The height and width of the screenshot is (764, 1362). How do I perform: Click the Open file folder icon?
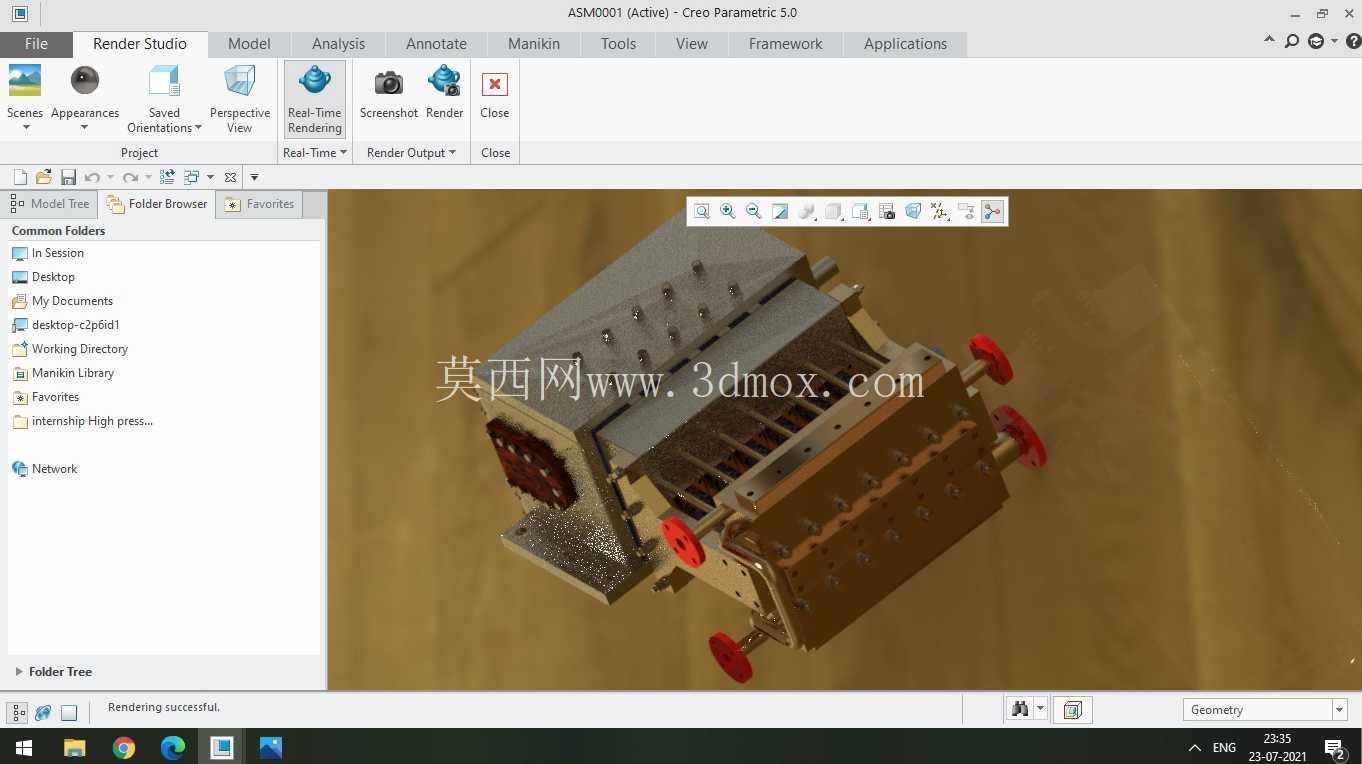point(43,177)
